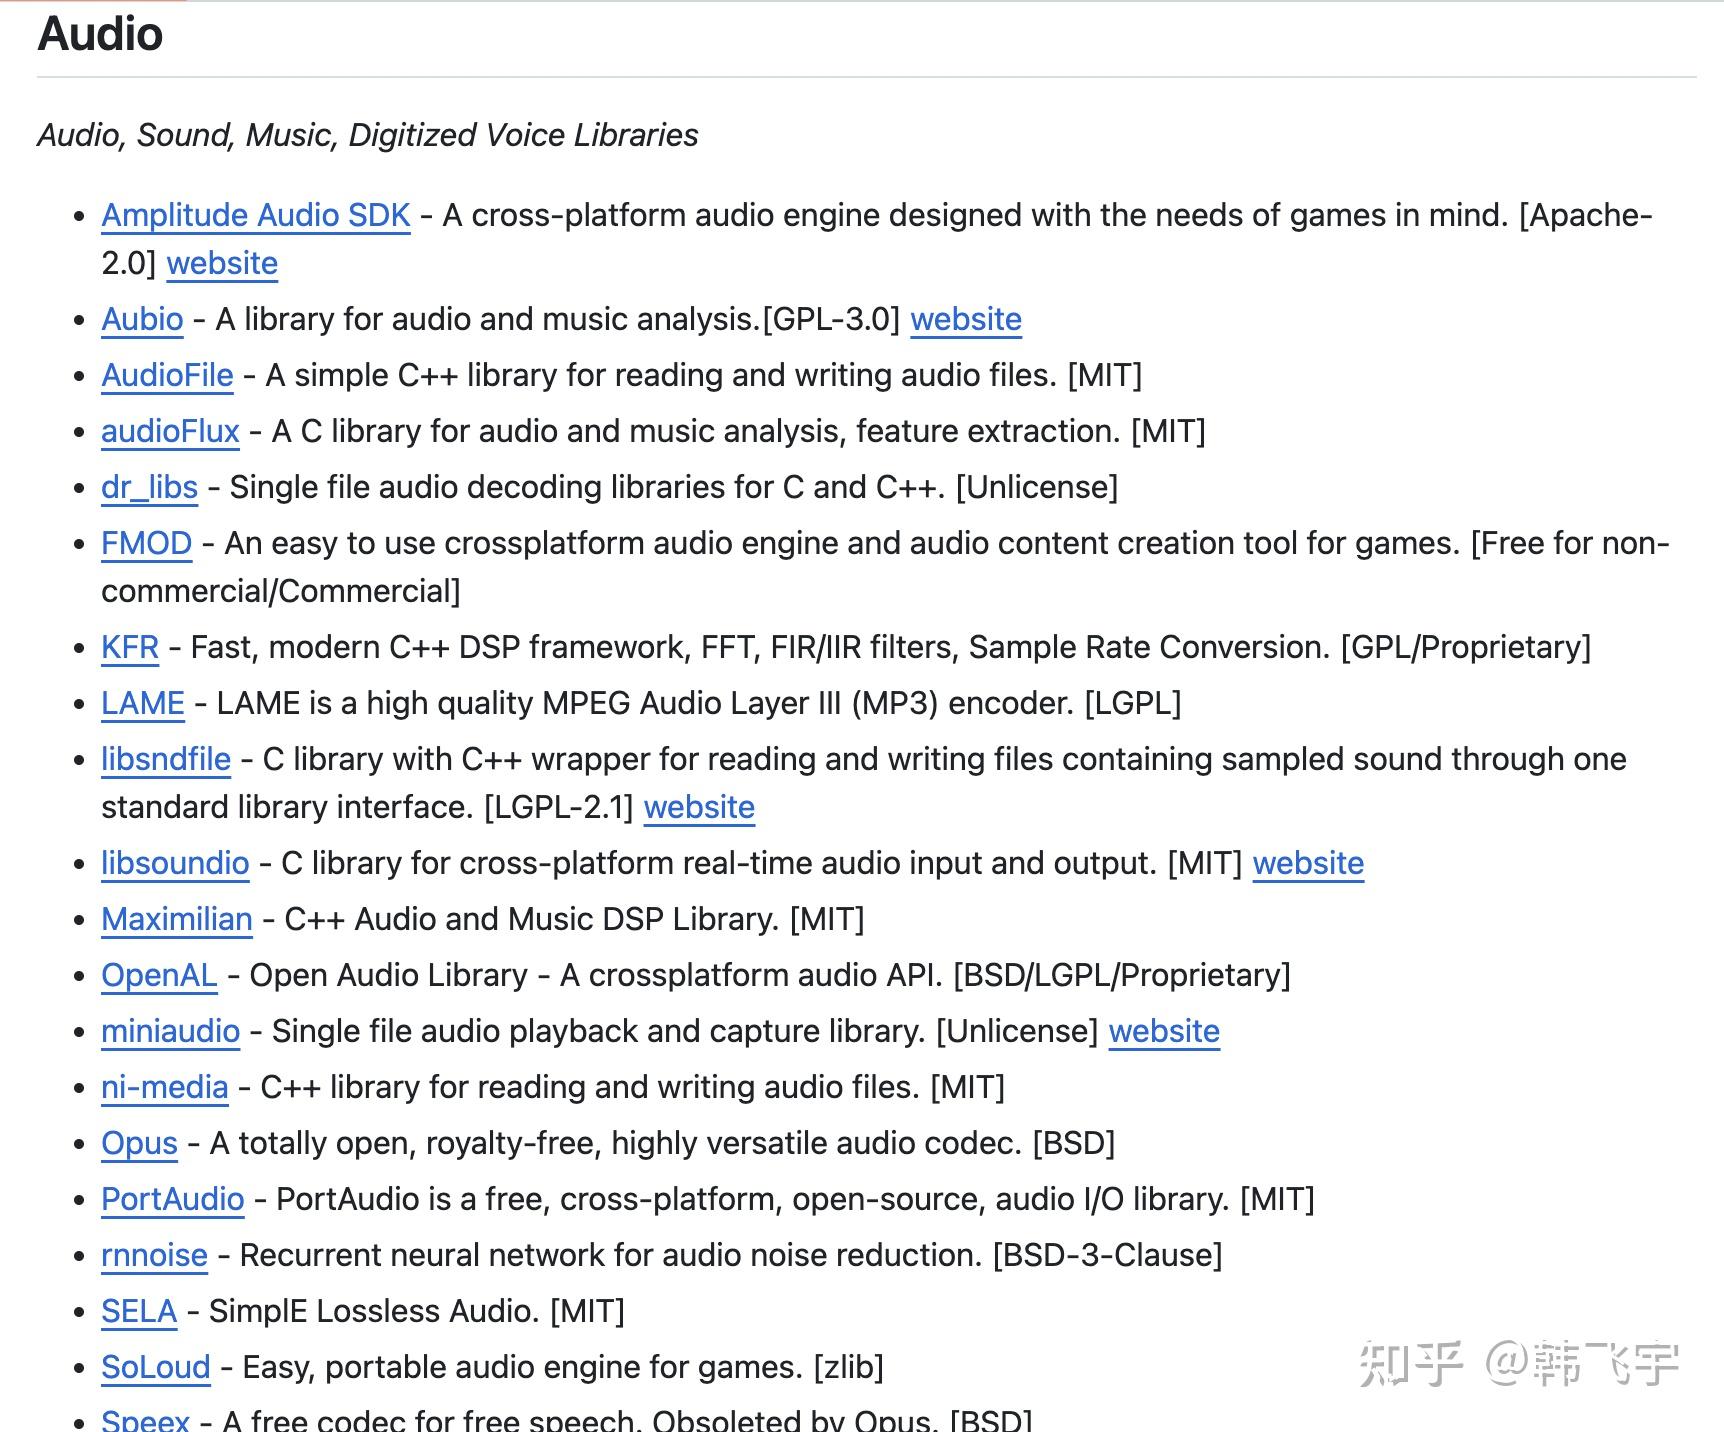
Task: Open the Opus codec link
Action: pyautogui.click(x=139, y=1143)
